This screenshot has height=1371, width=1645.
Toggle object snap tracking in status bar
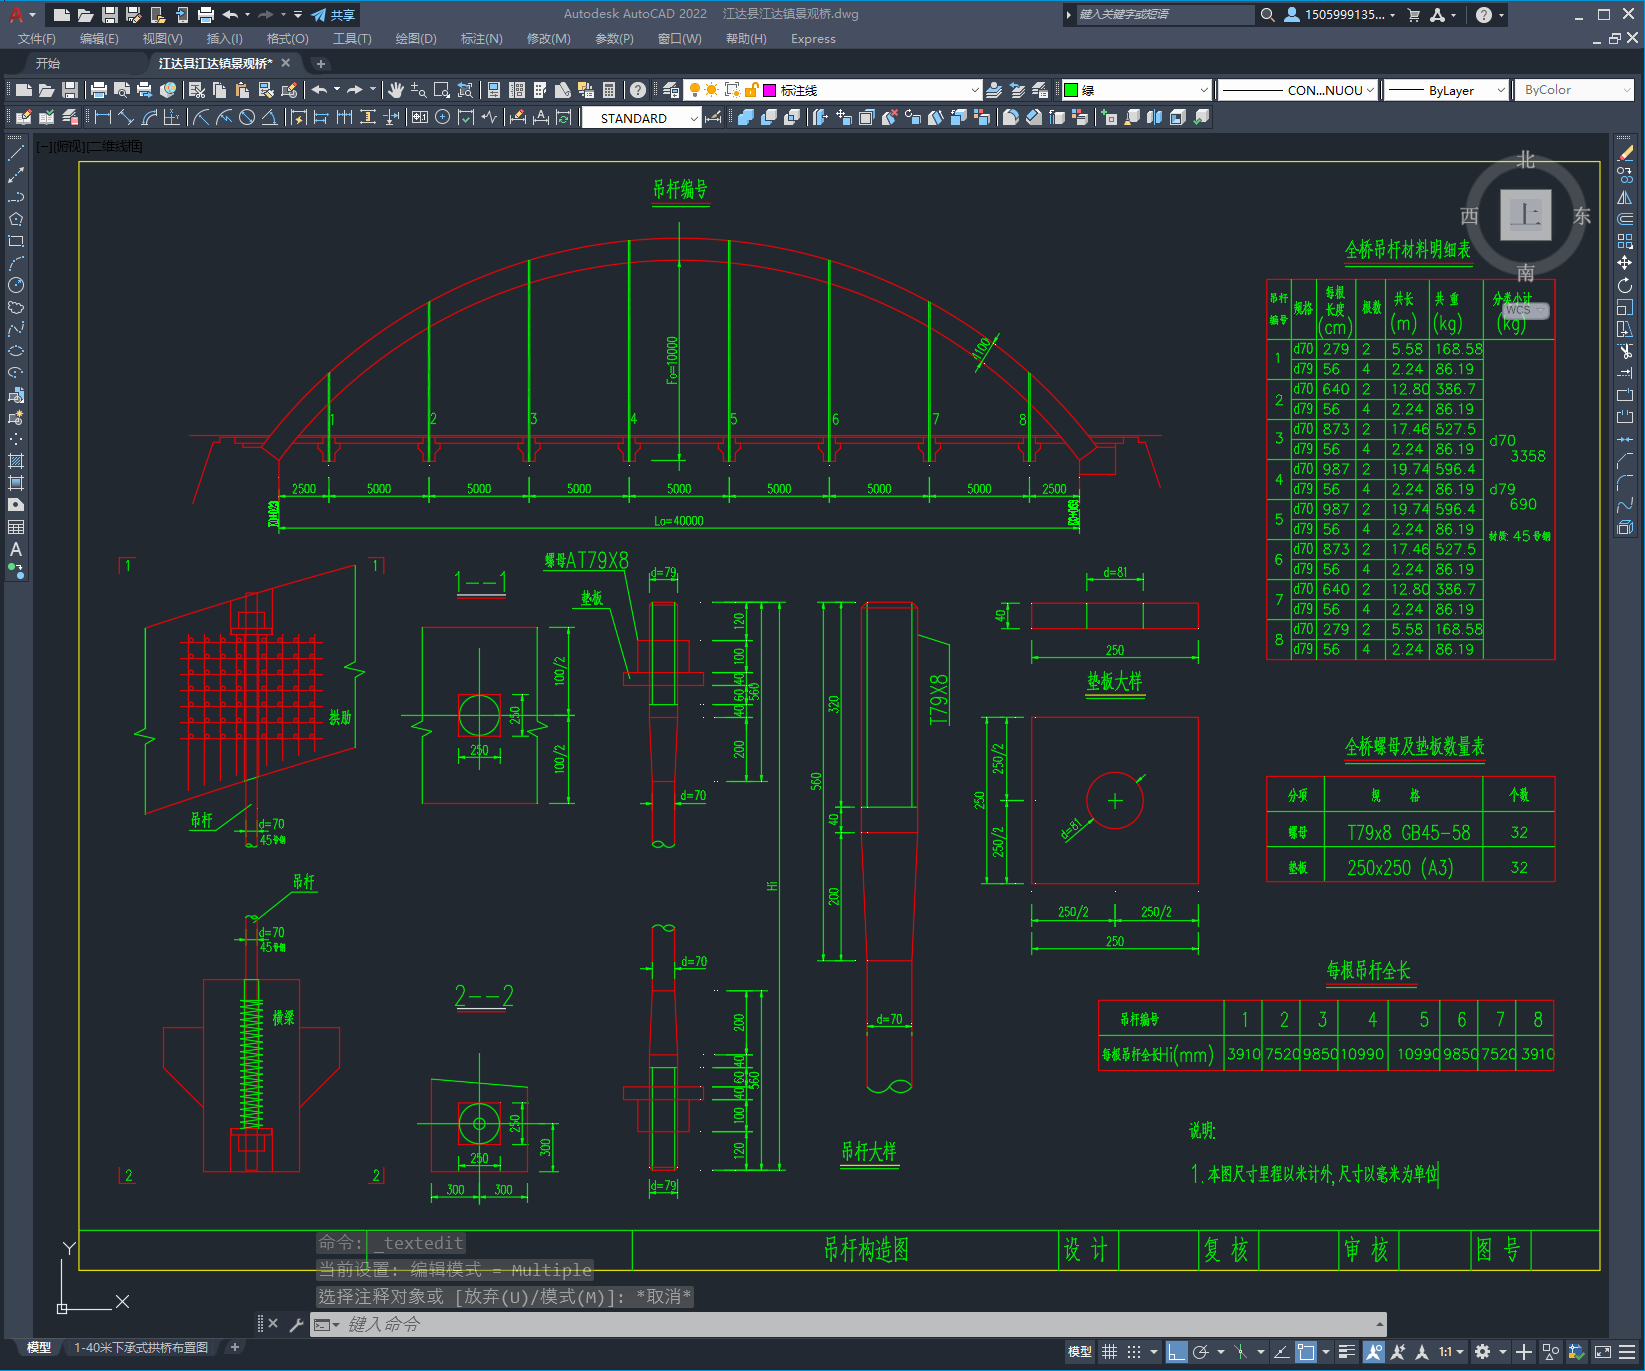[x=1281, y=1352]
